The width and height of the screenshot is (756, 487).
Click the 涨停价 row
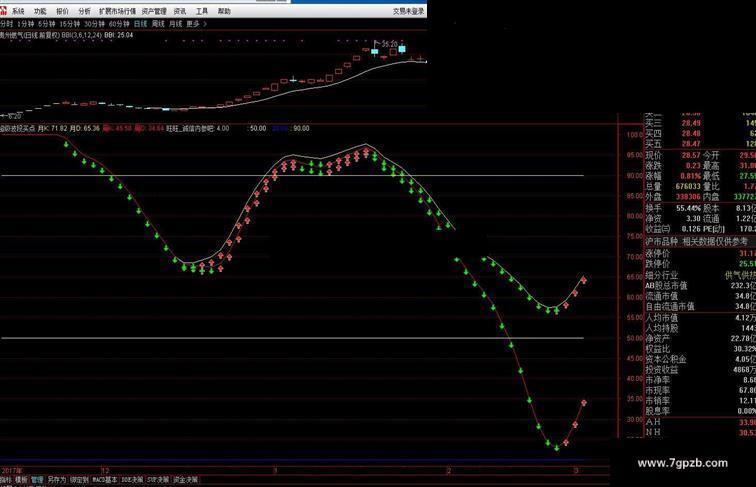[701, 253]
